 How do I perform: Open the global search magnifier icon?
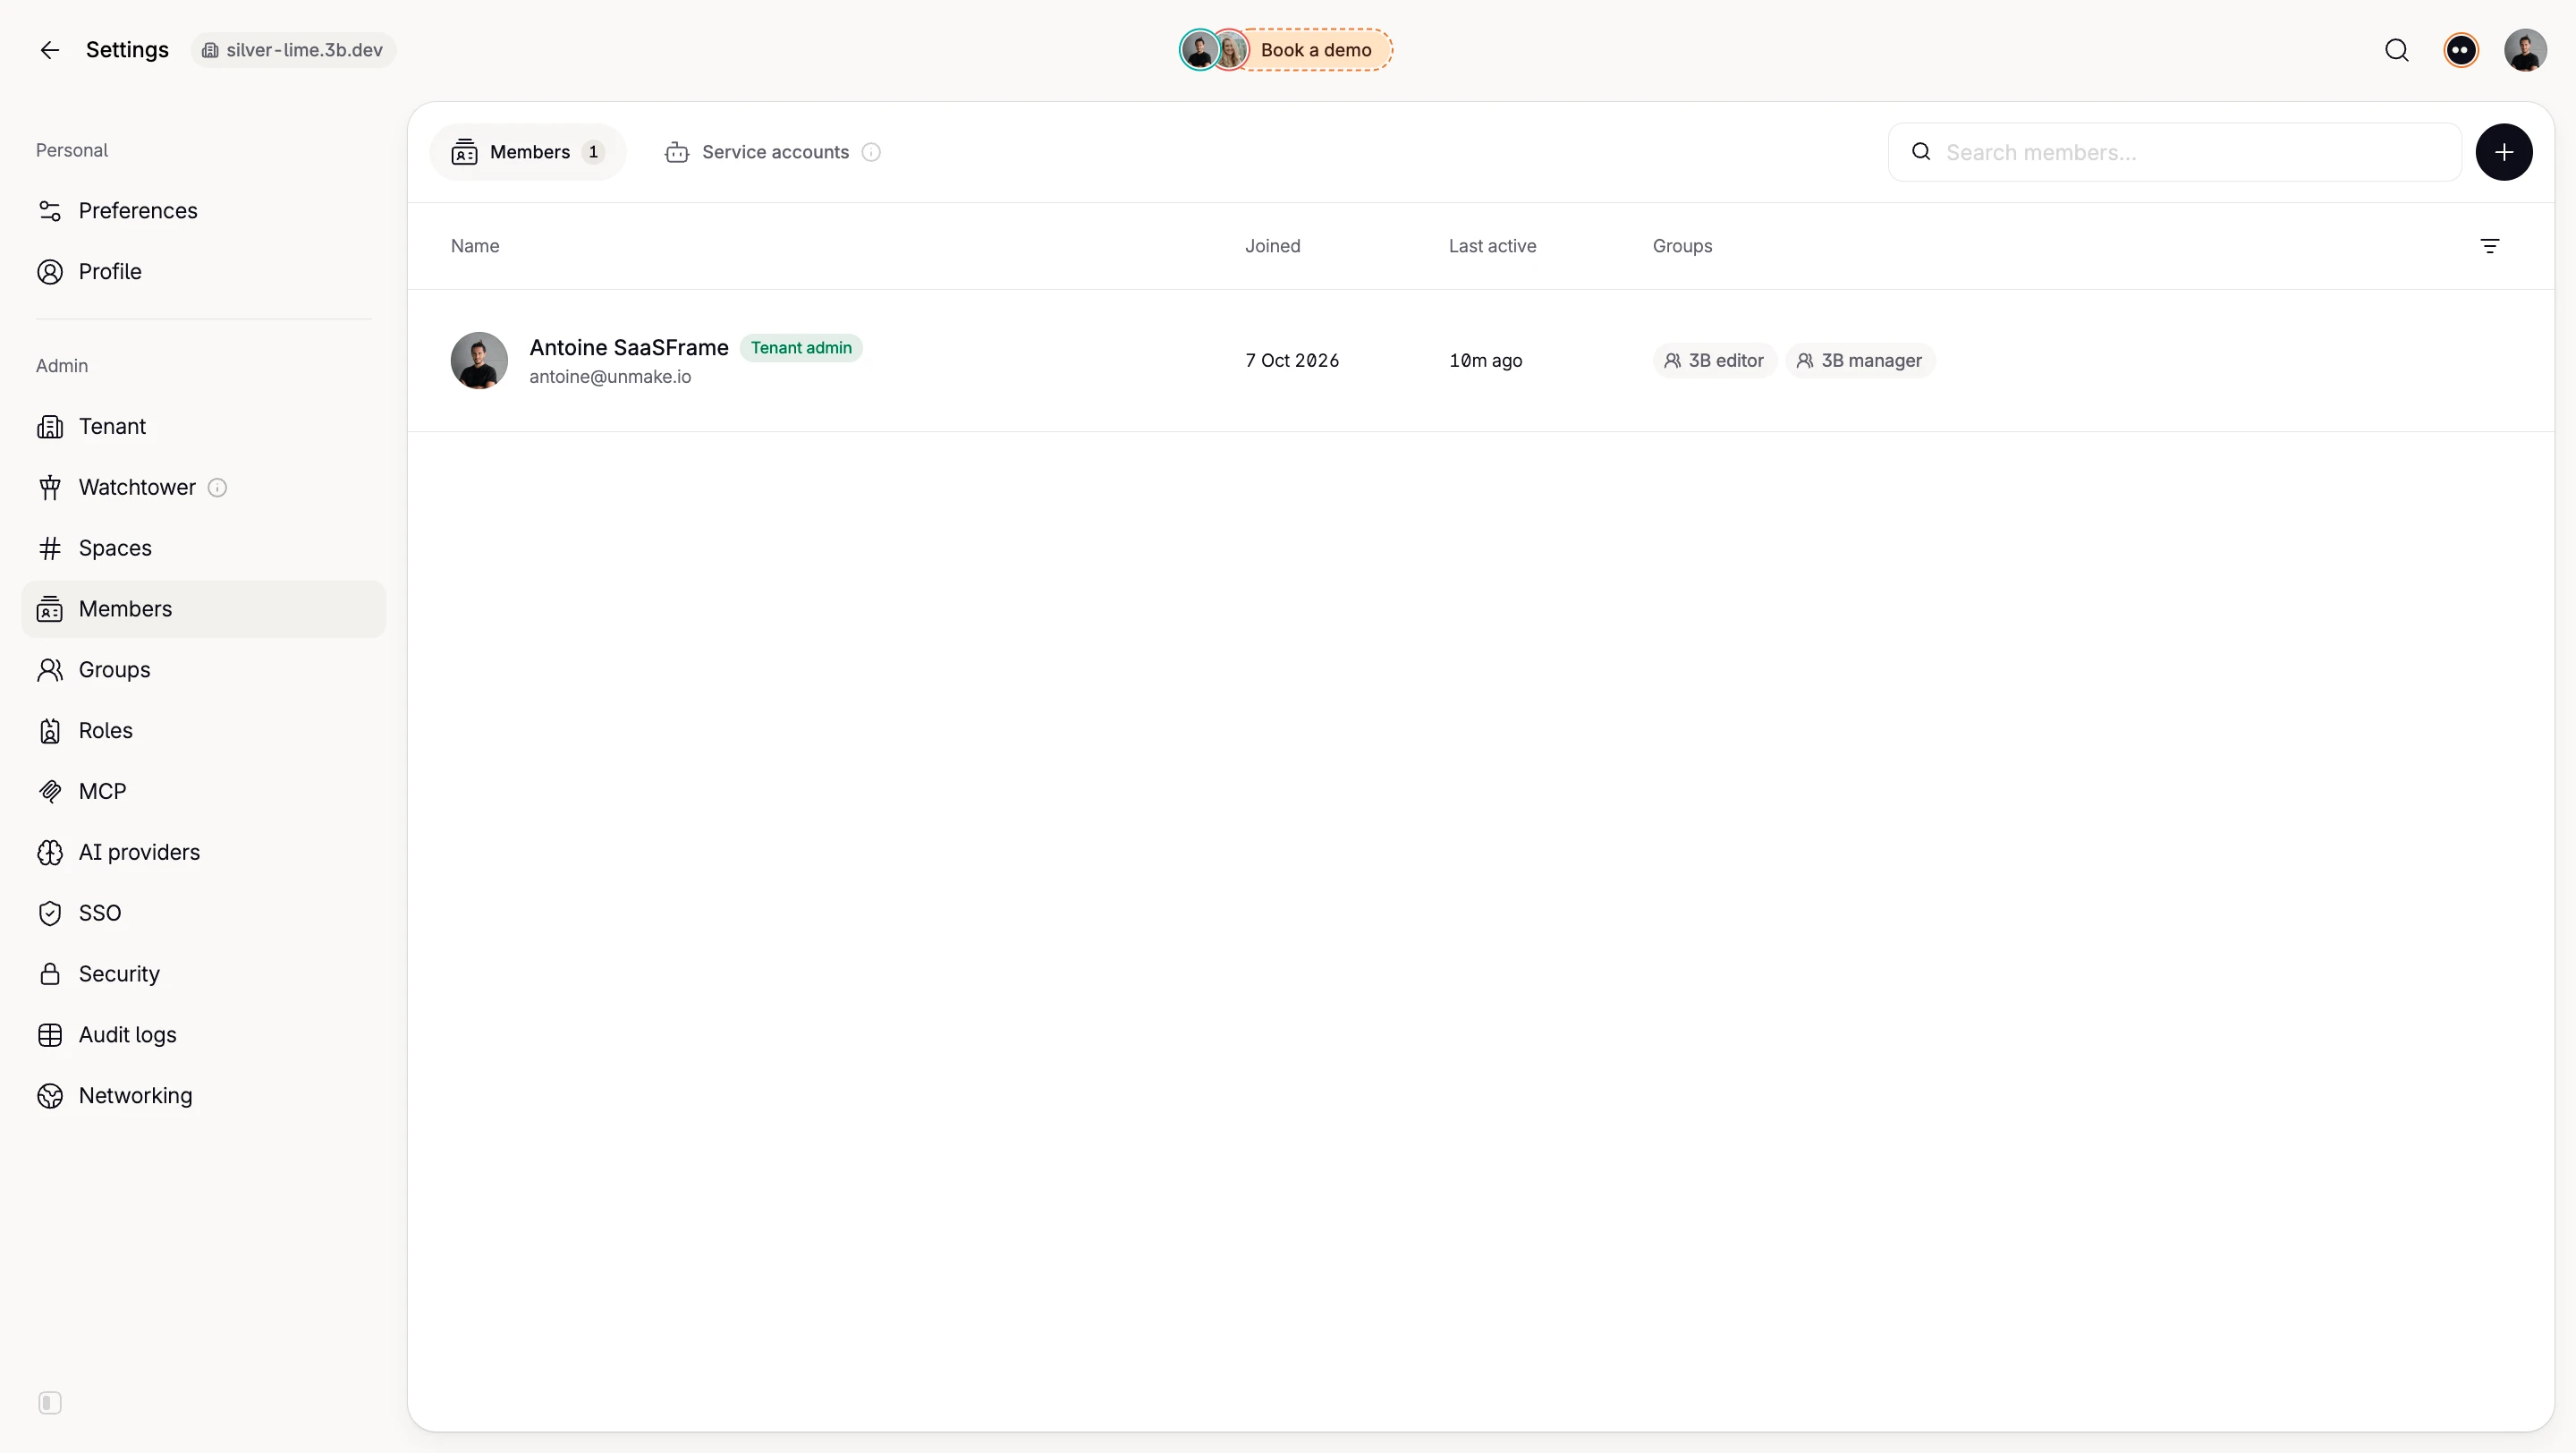(2396, 50)
